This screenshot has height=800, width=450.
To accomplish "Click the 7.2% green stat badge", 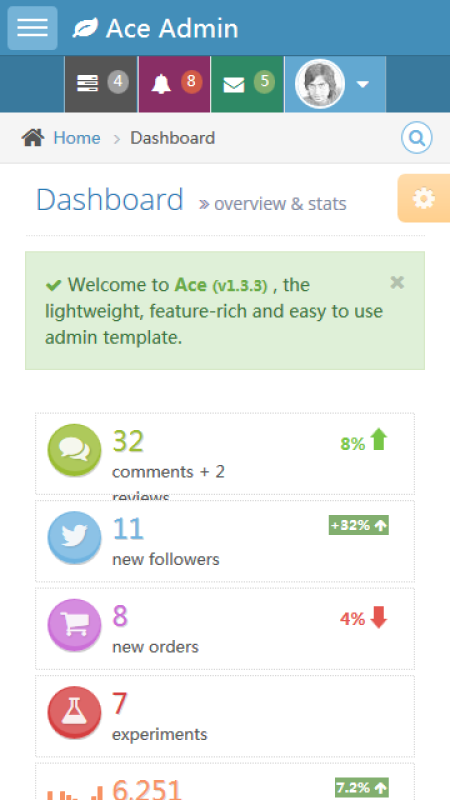I will coord(362,787).
